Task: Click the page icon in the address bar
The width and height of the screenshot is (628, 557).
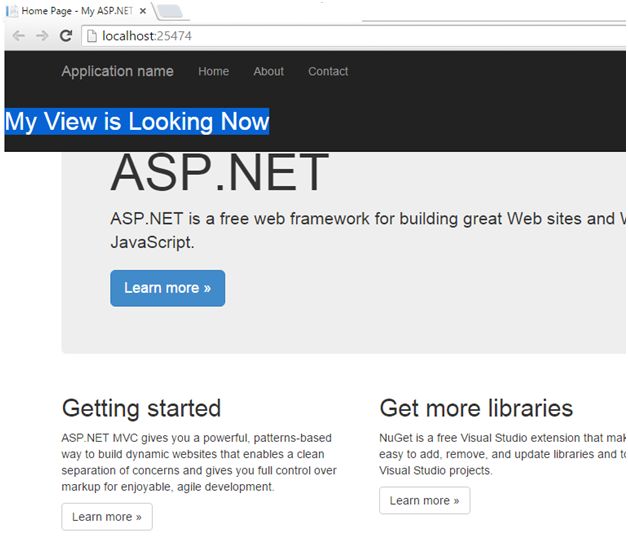Action: point(91,36)
